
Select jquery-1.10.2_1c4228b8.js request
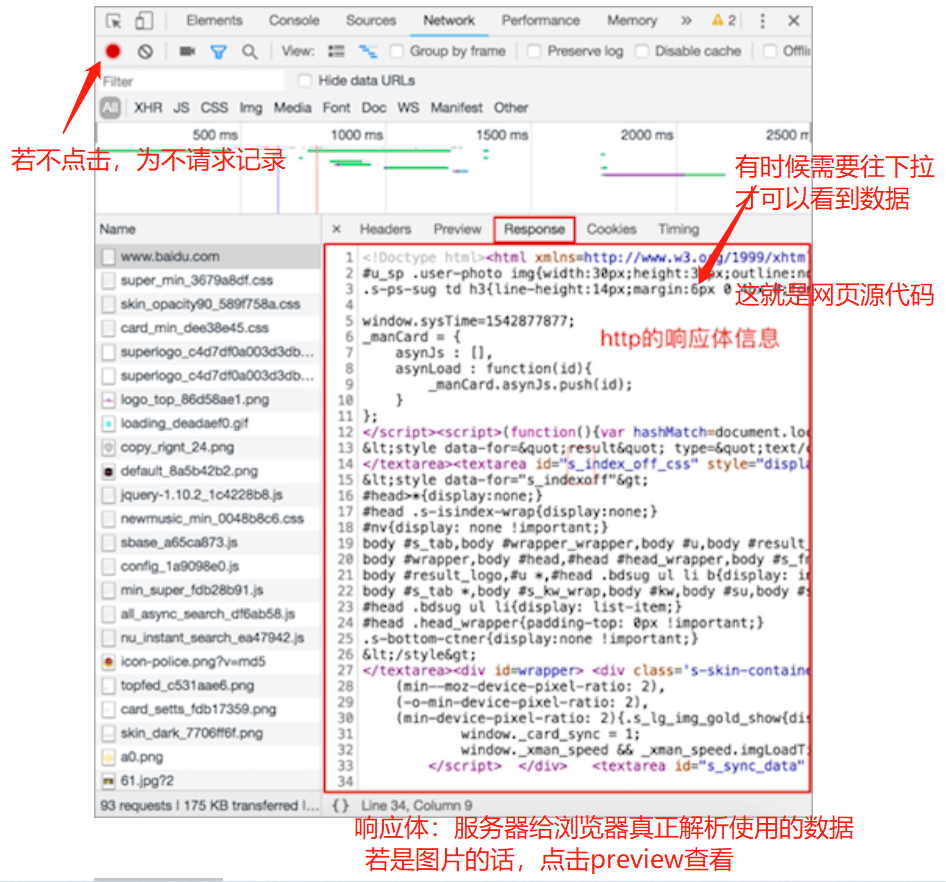tap(208, 495)
